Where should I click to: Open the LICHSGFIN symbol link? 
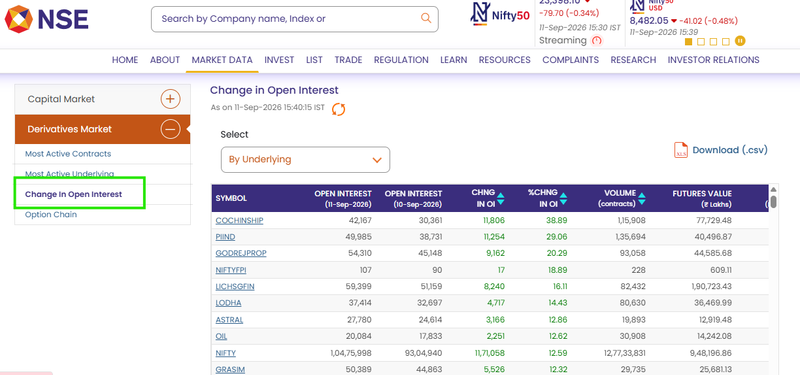(x=235, y=286)
